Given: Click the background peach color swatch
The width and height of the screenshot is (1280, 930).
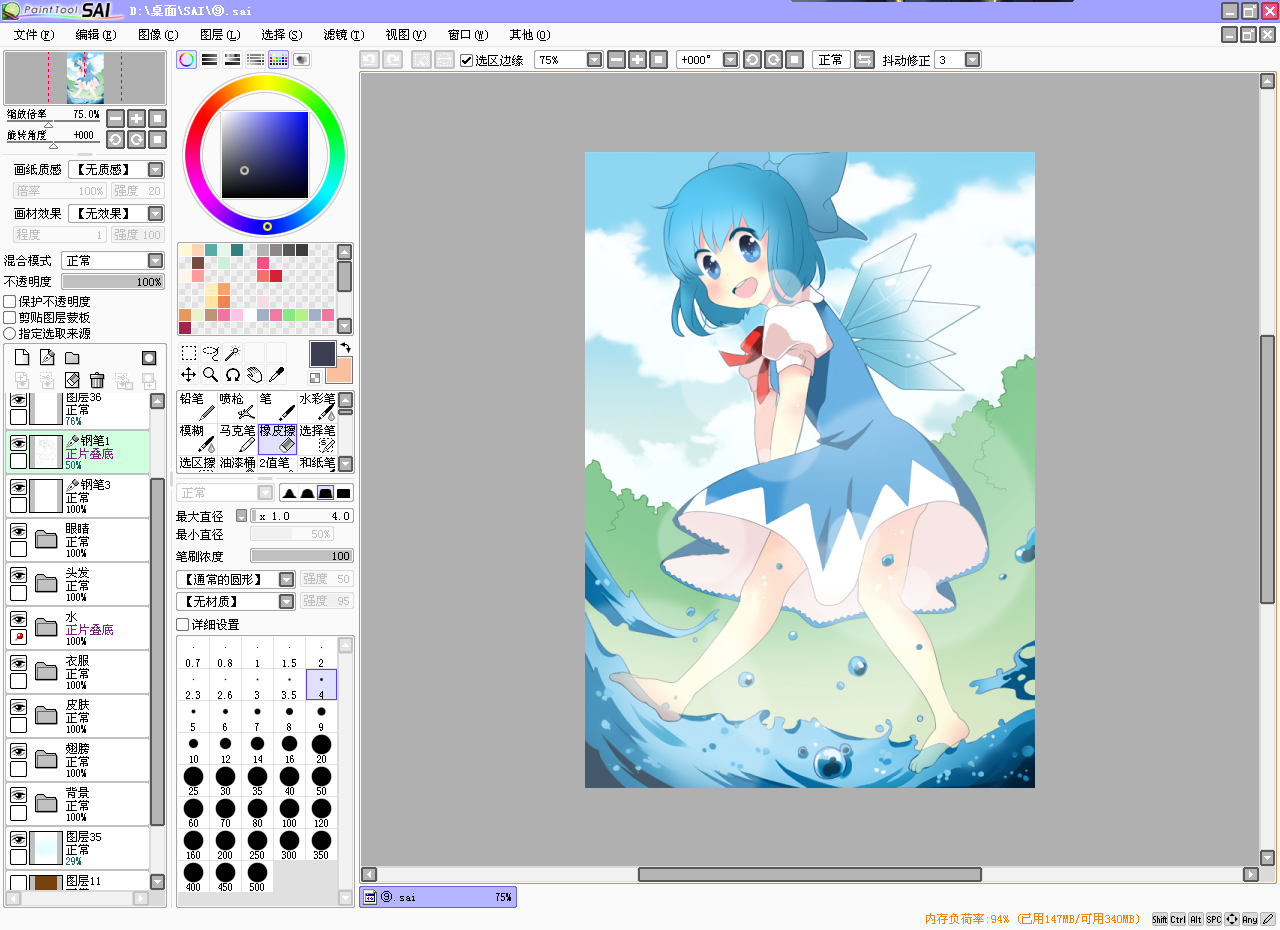Looking at the screenshot, I should [342, 373].
